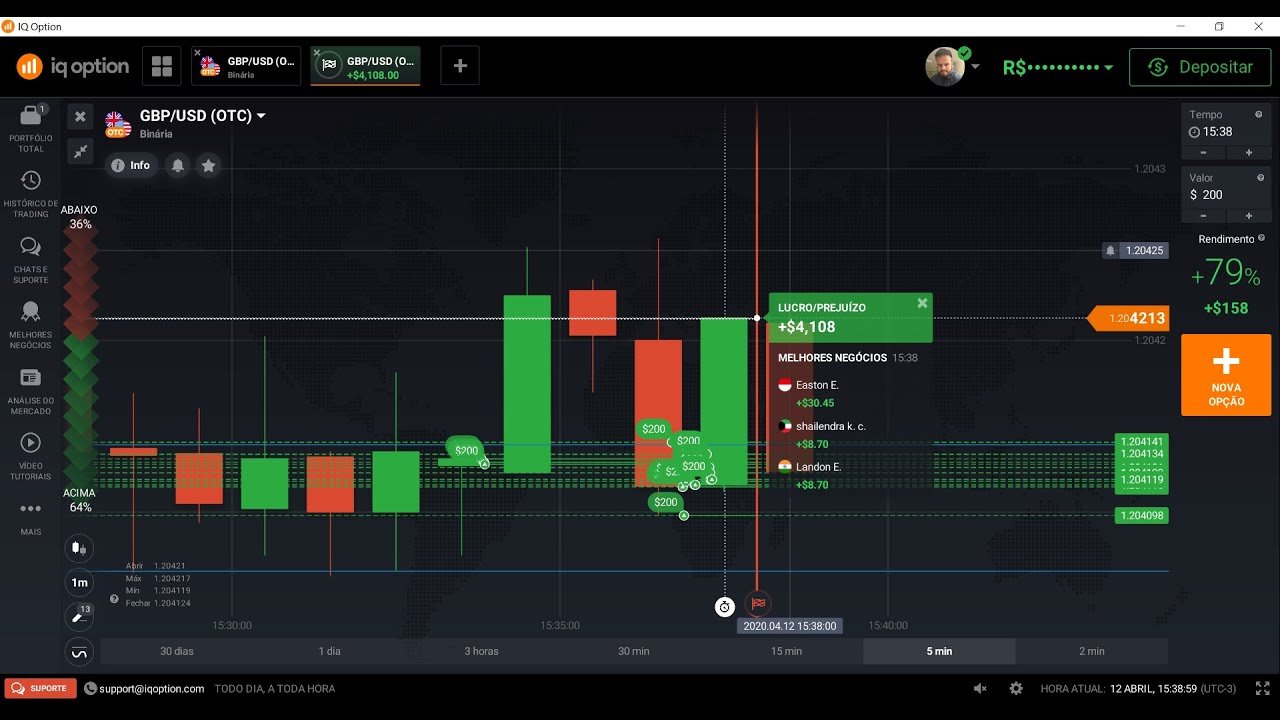Select the 2 min timeframe
The width and height of the screenshot is (1280, 720).
click(1092, 651)
